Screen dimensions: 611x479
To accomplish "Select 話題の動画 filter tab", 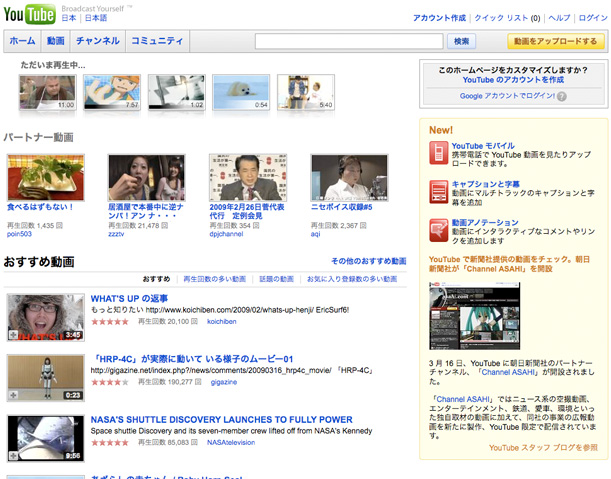I will click(x=276, y=279).
